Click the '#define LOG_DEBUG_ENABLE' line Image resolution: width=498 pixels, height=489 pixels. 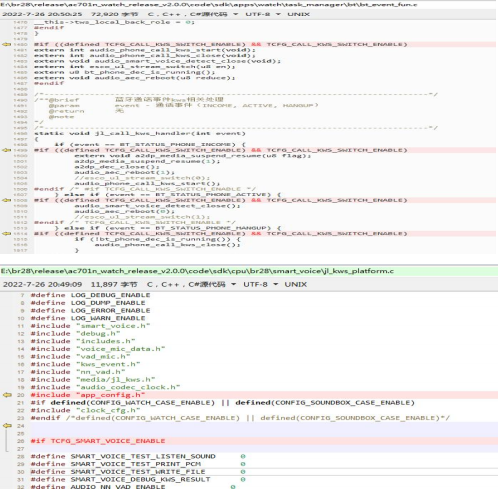coord(90,295)
